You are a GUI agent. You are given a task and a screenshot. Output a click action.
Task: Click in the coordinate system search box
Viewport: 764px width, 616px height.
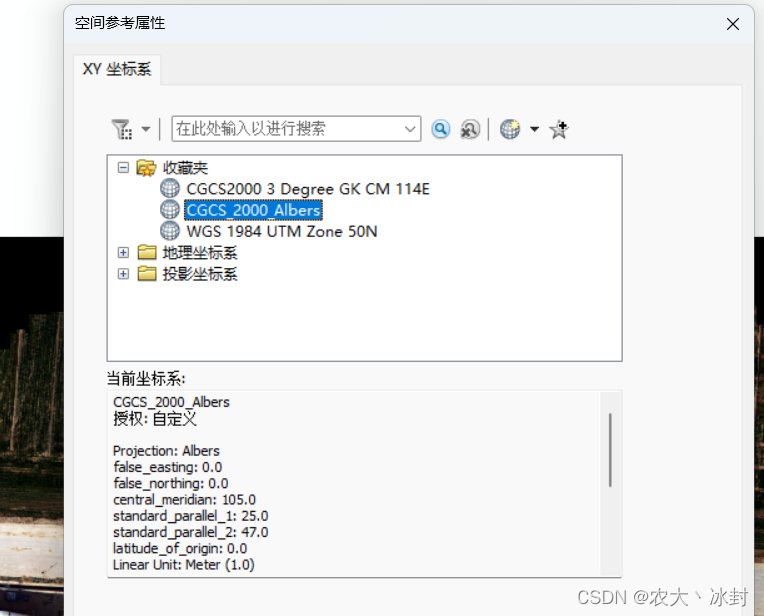[x=287, y=129]
